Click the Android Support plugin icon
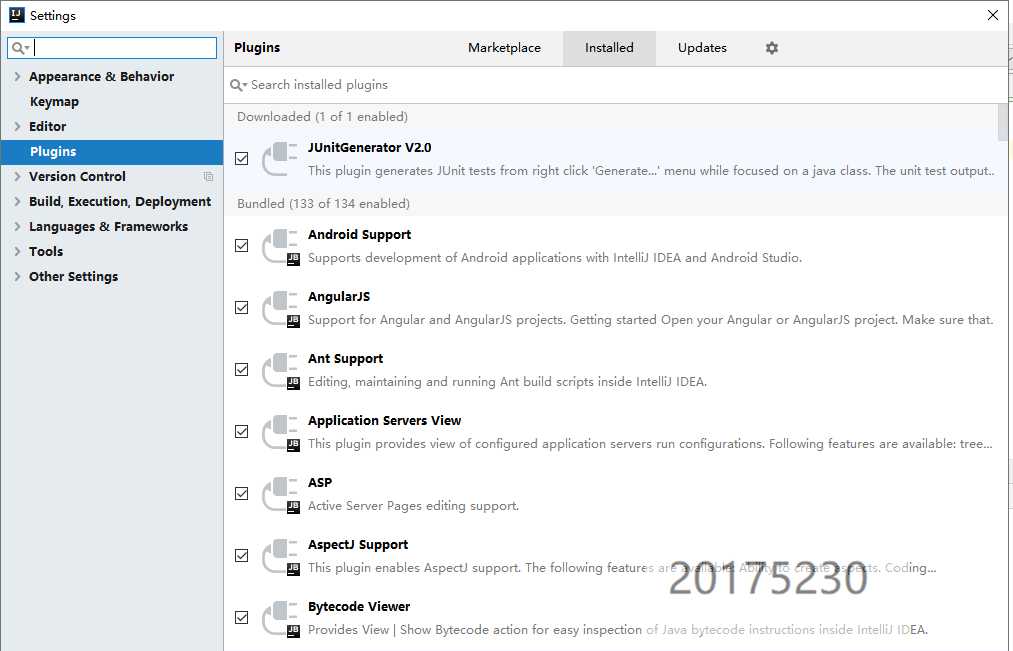Screen dimensions: 1013x651 (280, 246)
